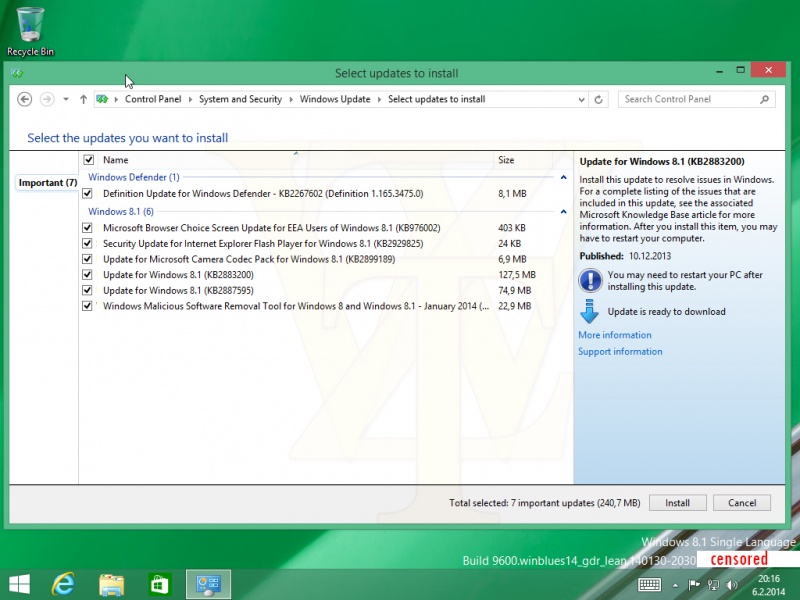The width and height of the screenshot is (800, 600).
Task: Uncheck Security Update for Flash Player KB2929825
Action: [x=87, y=243]
